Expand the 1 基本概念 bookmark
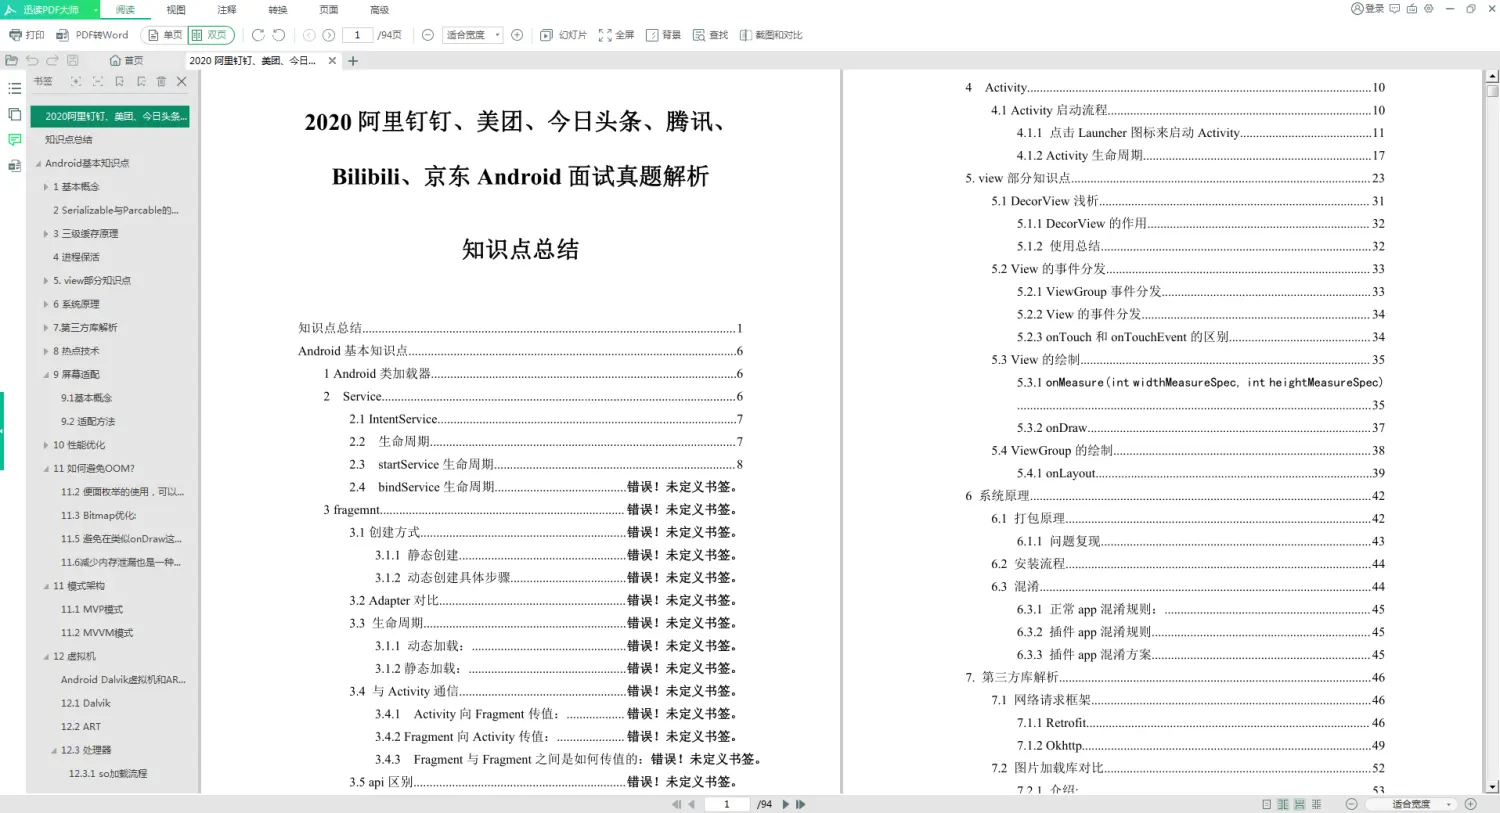This screenshot has height=813, width=1500. [x=46, y=187]
